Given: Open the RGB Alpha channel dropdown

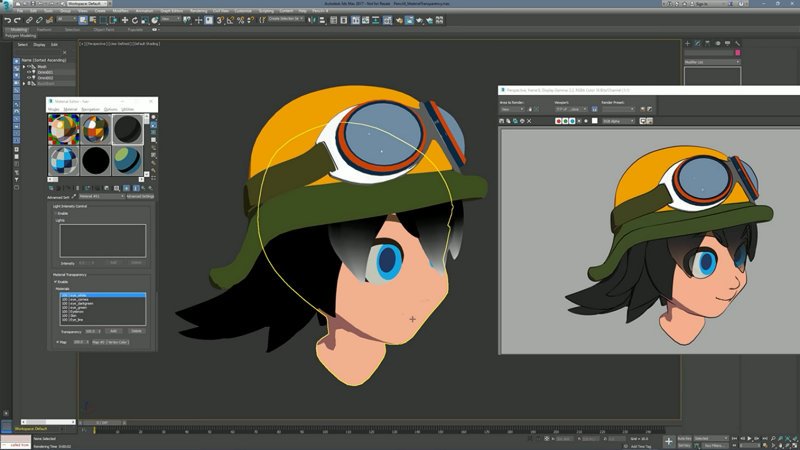Looking at the screenshot, I should [x=618, y=121].
